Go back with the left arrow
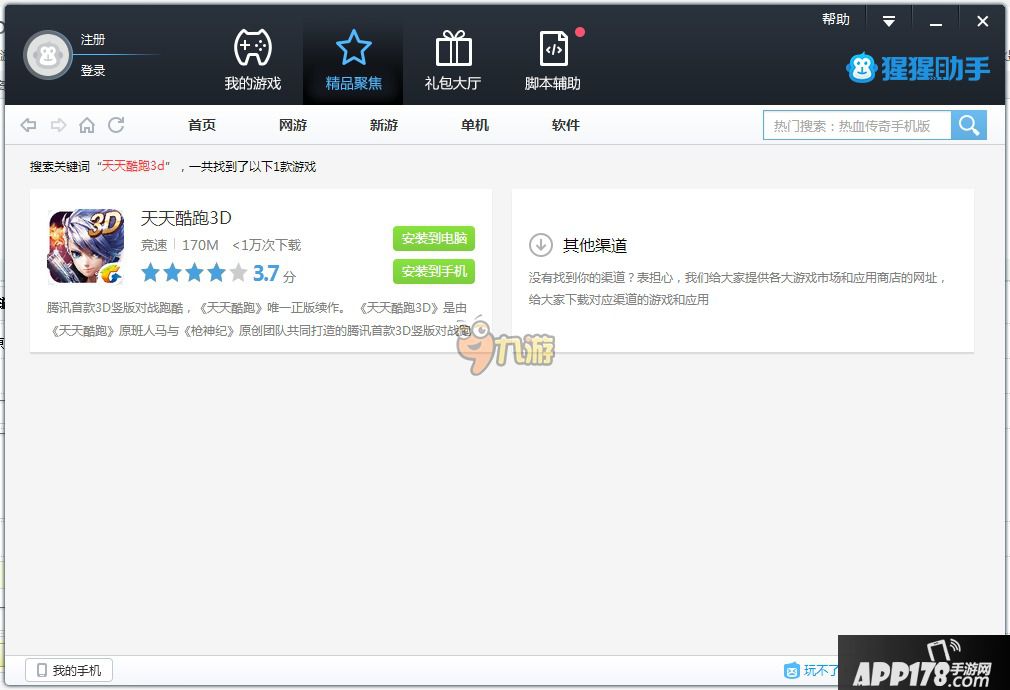 (29, 125)
